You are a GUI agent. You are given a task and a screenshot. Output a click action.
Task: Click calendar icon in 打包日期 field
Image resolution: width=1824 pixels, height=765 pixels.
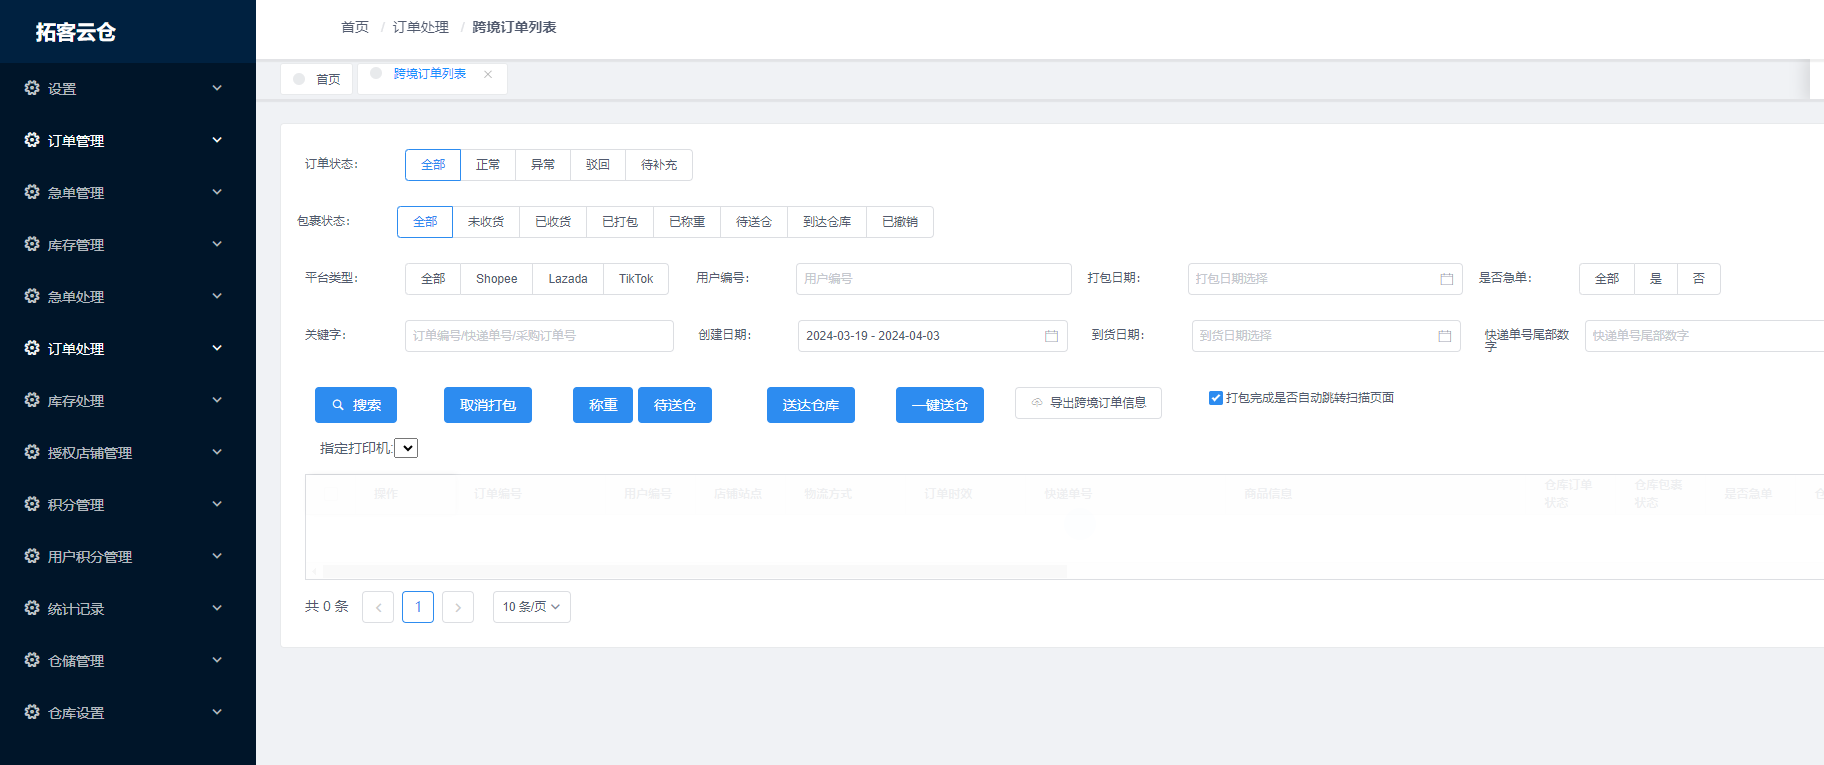(1446, 279)
